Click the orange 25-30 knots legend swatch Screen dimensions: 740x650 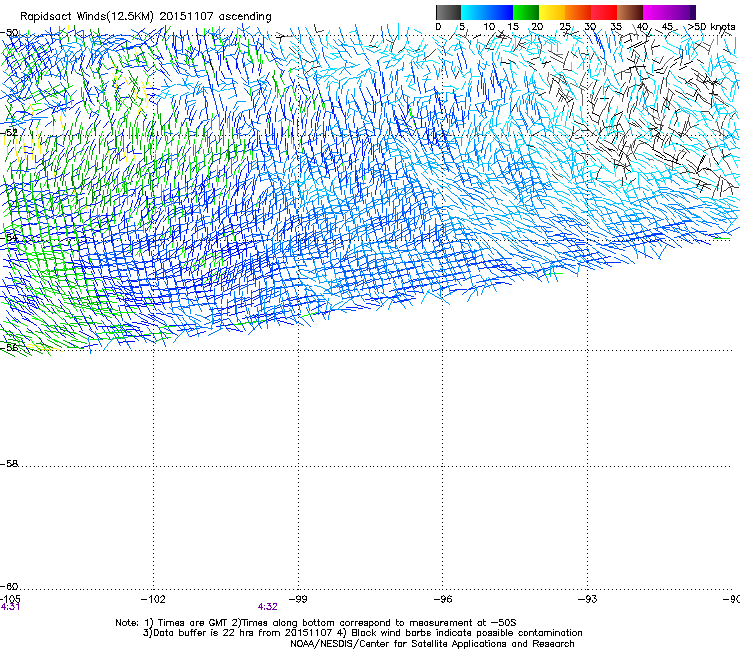tap(578, 12)
